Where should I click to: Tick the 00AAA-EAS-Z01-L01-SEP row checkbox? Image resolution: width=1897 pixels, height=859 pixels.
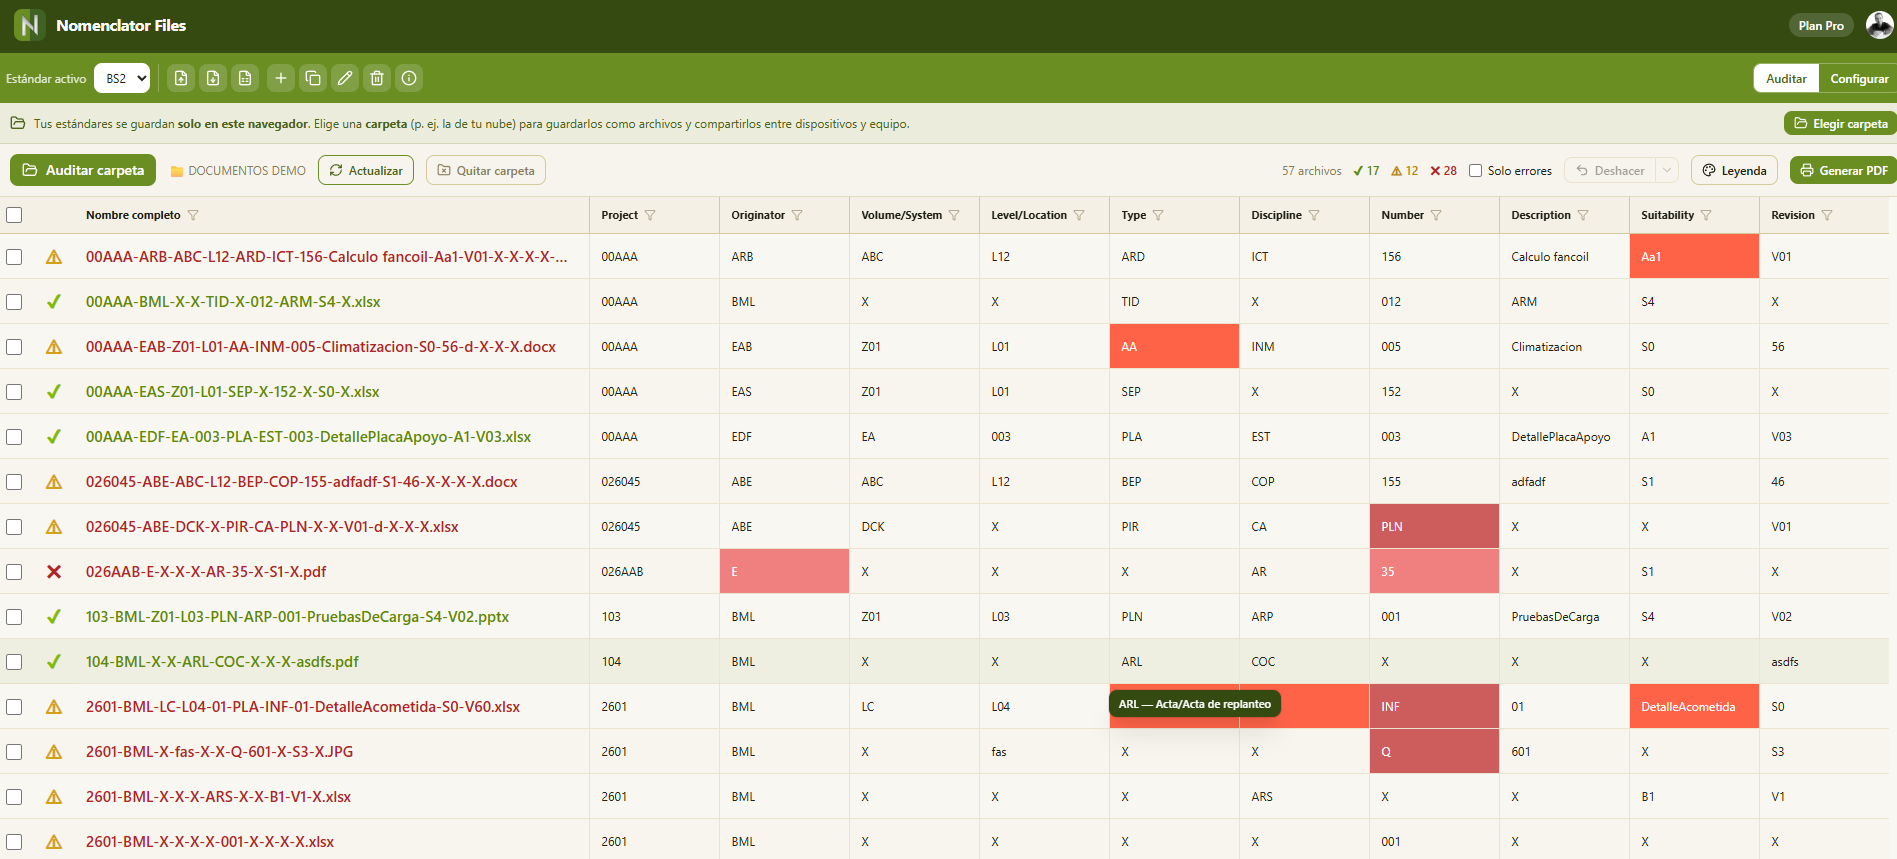(14, 392)
